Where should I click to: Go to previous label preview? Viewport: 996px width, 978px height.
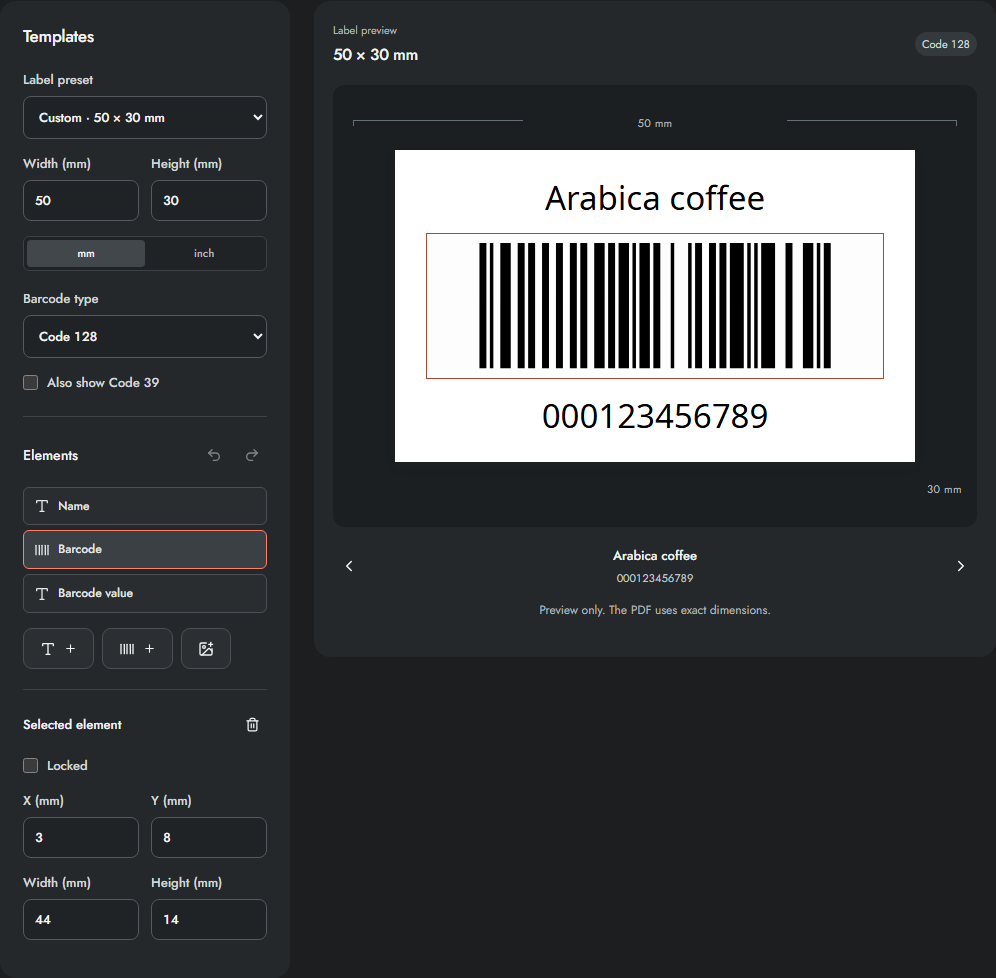[349, 566]
